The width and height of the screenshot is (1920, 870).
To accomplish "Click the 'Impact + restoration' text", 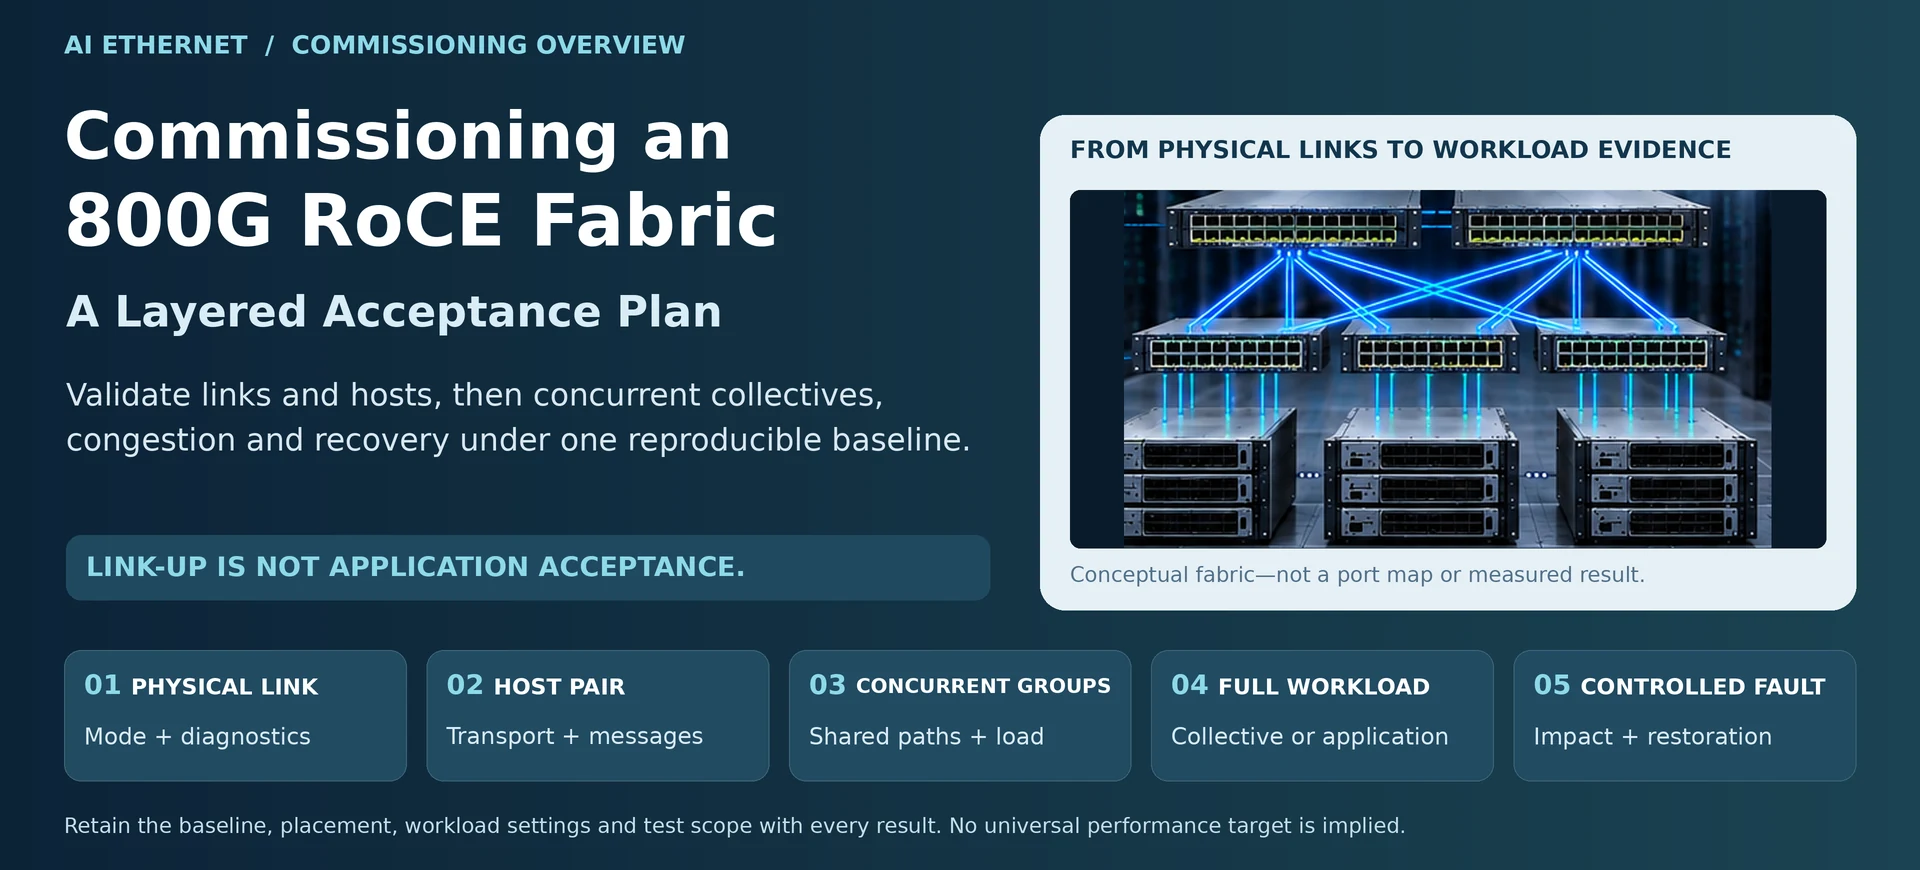I will tap(1653, 737).
